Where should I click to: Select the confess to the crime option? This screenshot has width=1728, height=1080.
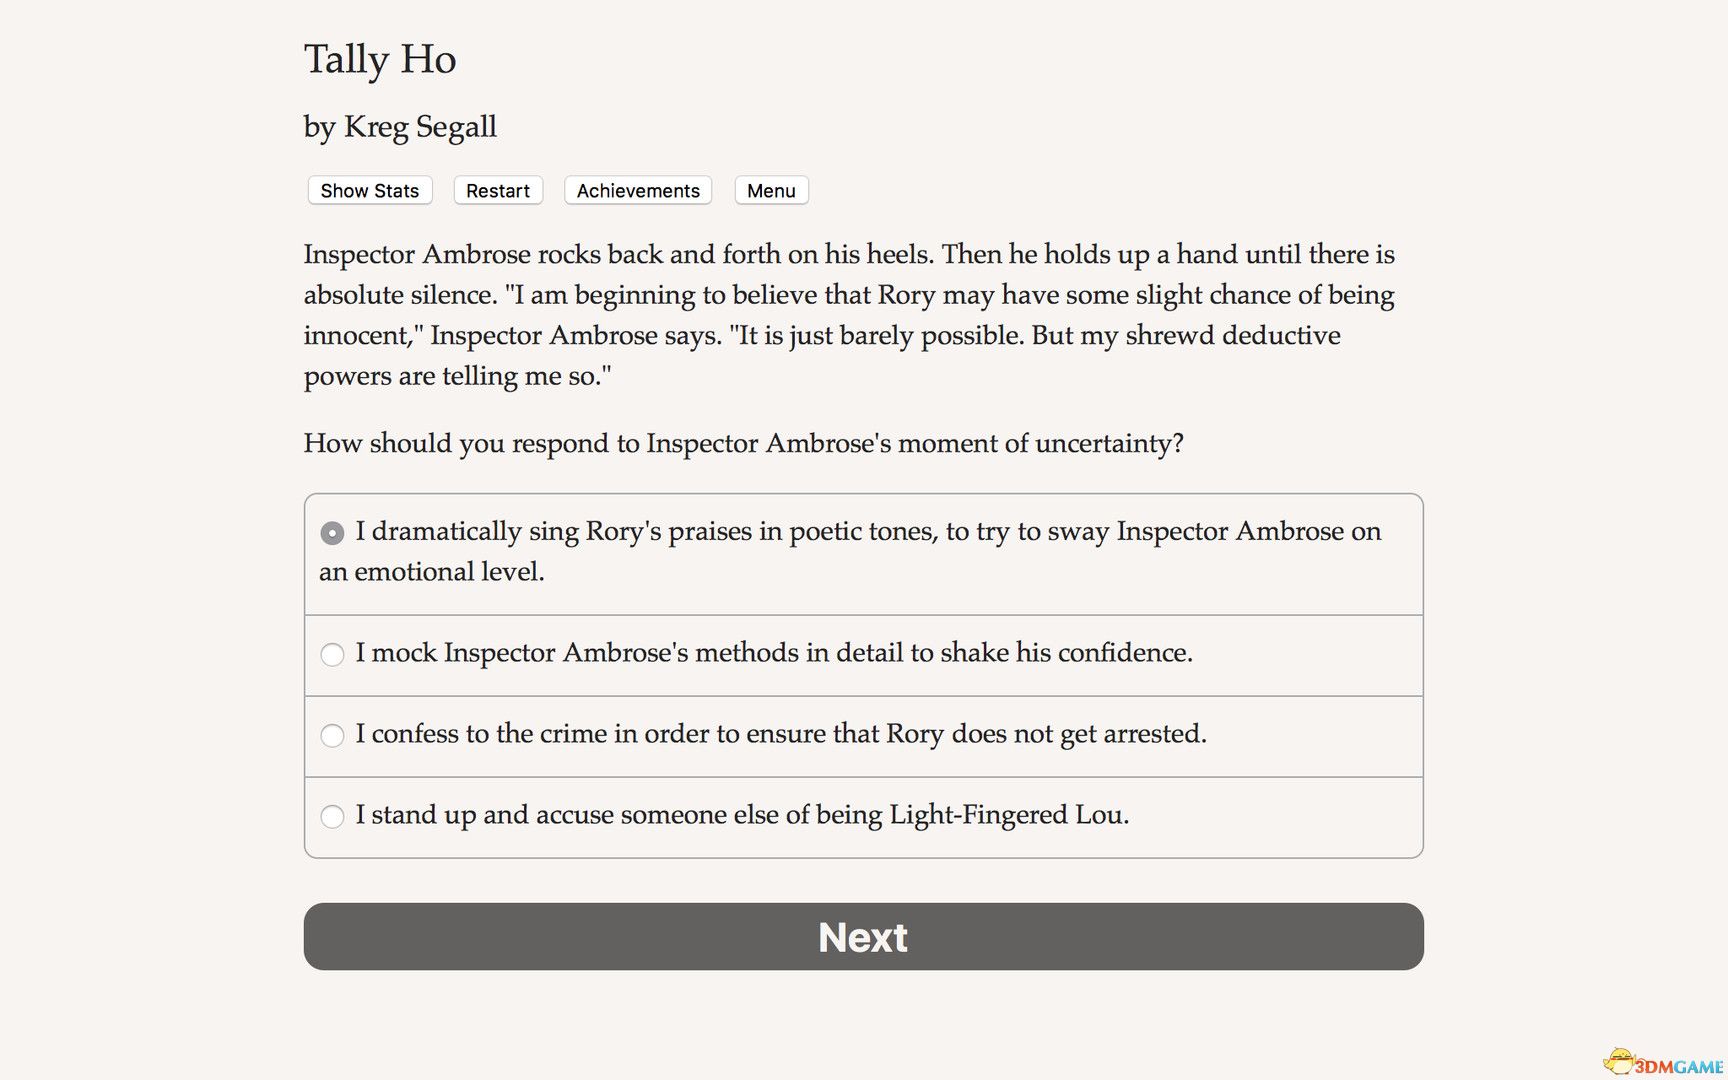[331, 736]
